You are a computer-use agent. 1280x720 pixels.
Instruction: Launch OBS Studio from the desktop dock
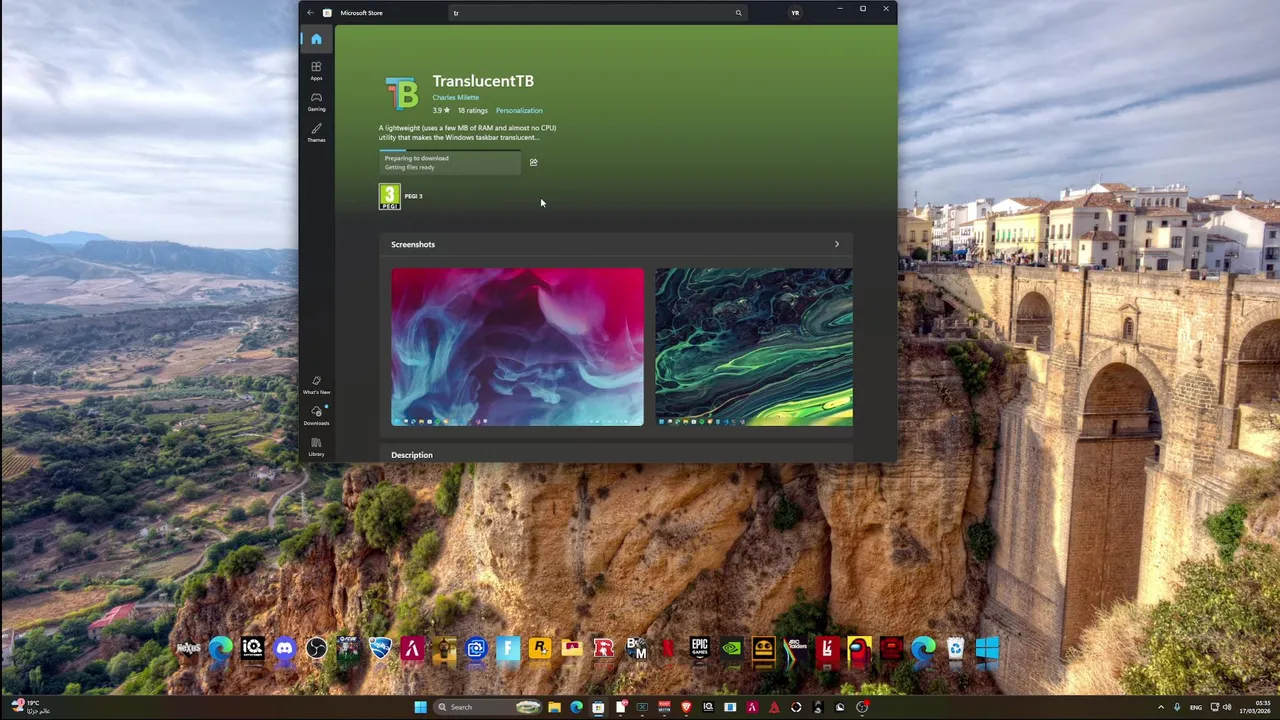coord(316,649)
